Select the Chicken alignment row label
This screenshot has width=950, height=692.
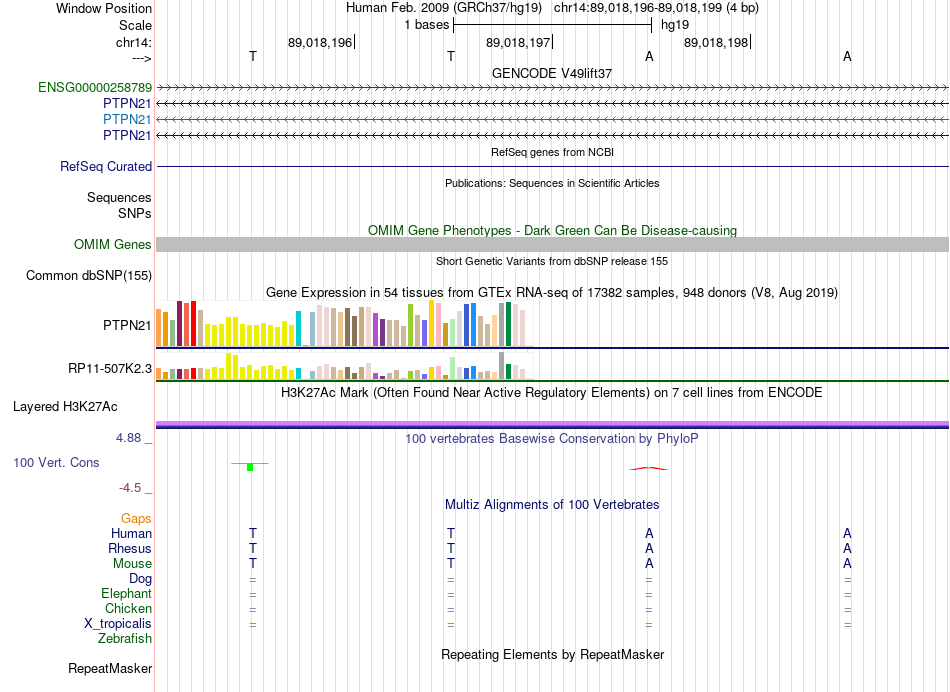click(128, 608)
